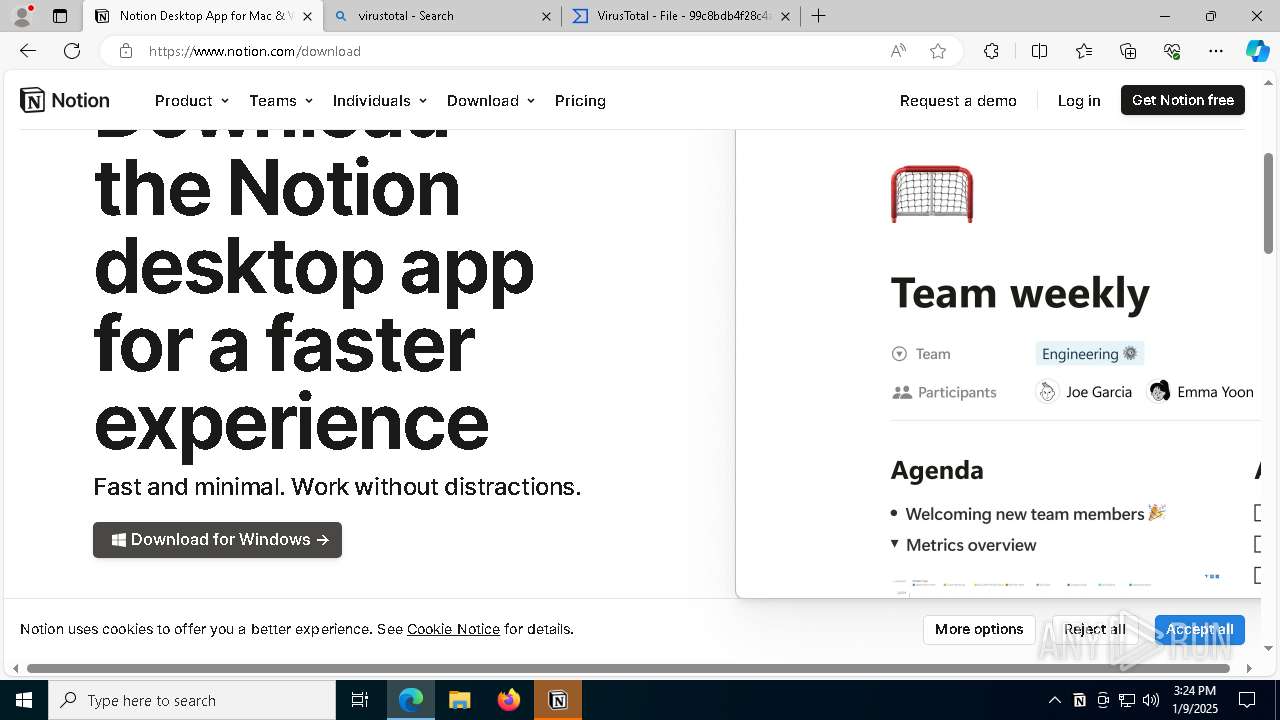Open volume control in system tray
This screenshot has height=720, width=1280.
(x=1151, y=700)
